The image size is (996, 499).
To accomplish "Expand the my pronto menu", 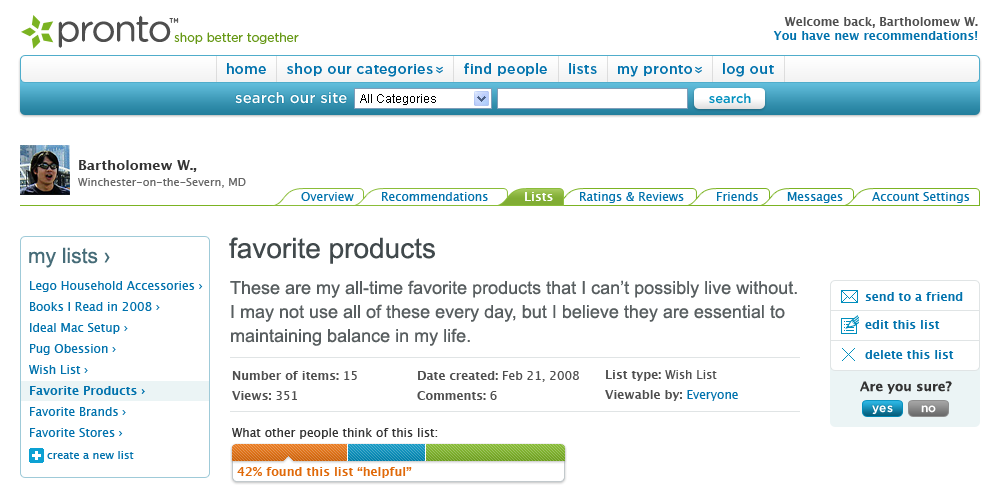I will click(x=659, y=69).
